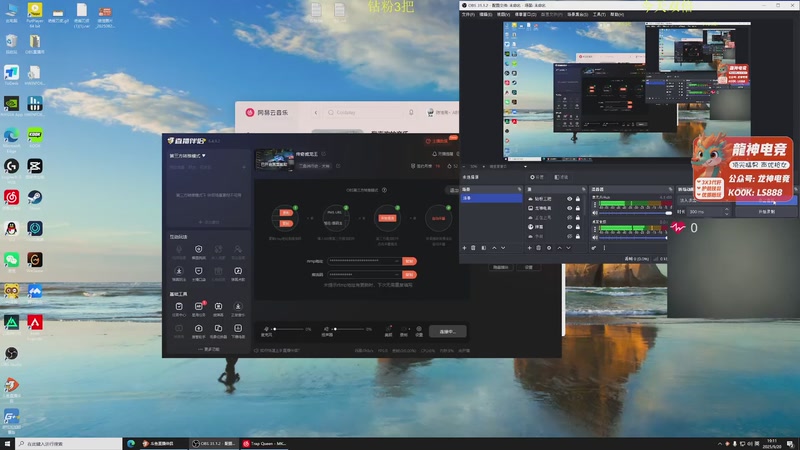The image size is (800, 450).
Task: Open Steam desktop shortcut
Action: (35, 199)
